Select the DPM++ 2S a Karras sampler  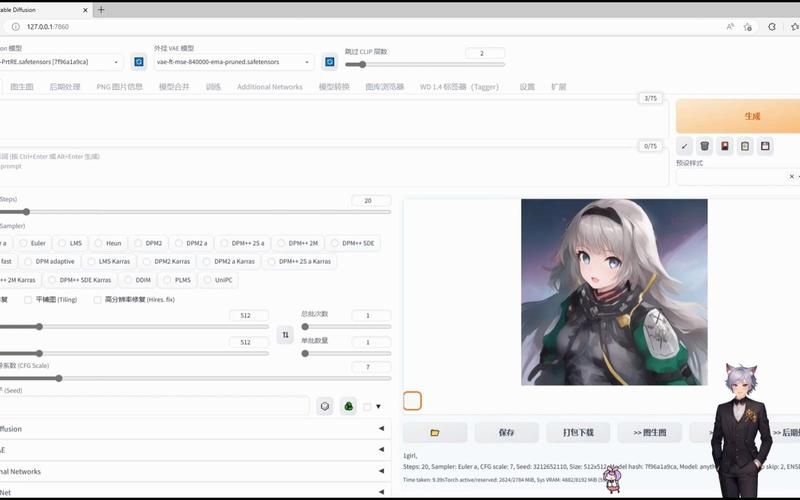pyautogui.click(x=299, y=261)
